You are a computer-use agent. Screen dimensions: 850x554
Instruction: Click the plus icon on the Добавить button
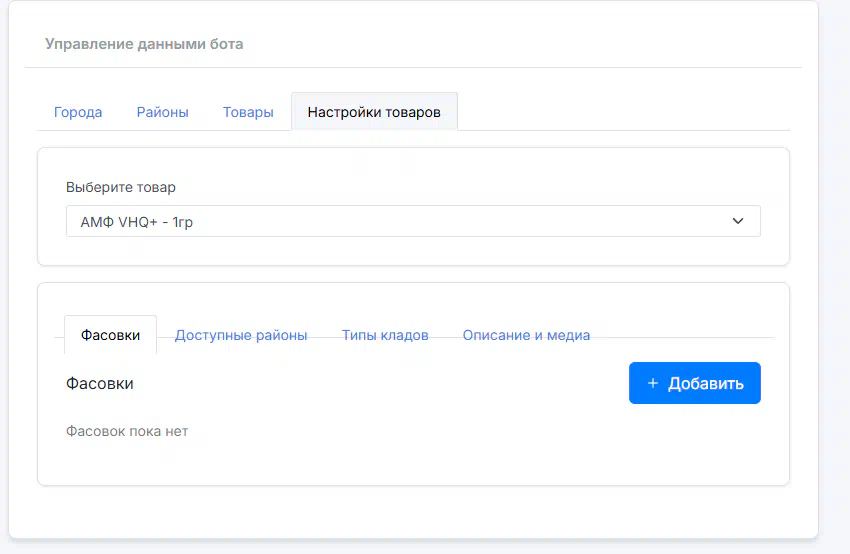point(653,383)
